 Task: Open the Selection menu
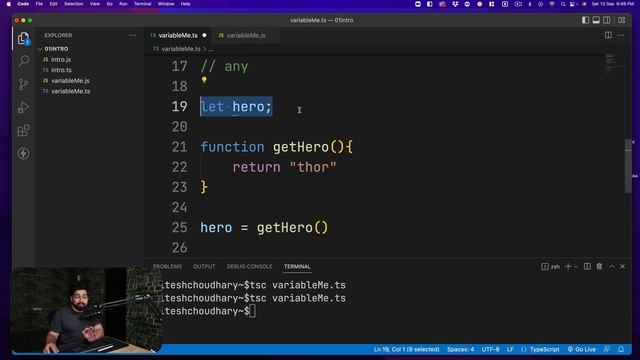(73, 4)
